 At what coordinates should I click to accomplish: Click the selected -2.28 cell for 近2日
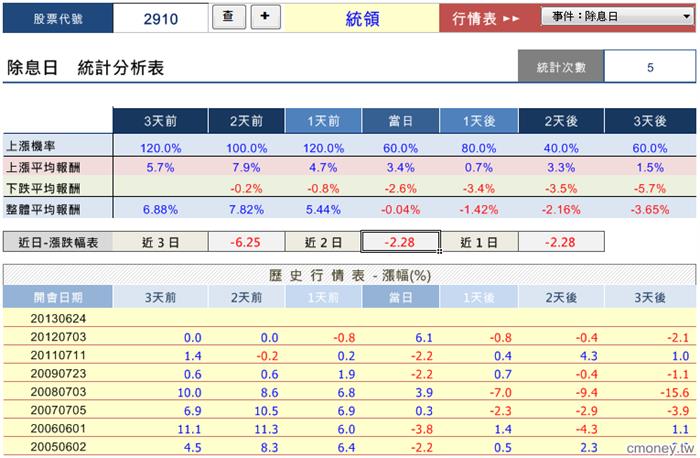tap(400, 242)
